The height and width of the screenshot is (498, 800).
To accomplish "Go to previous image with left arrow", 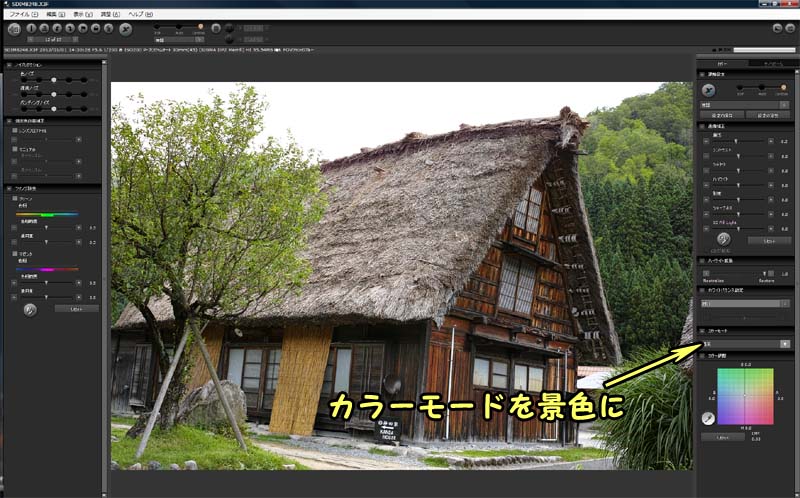I will coord(31,39).
